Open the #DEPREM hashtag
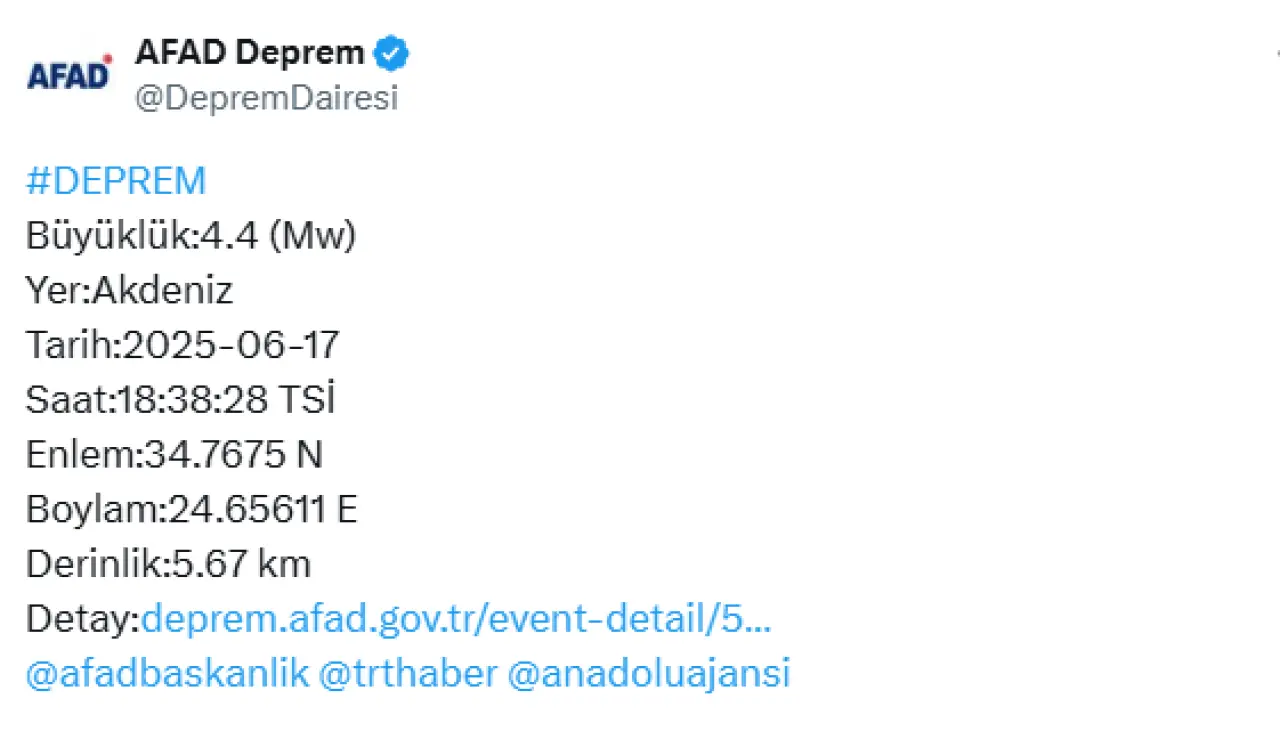Screen dimensions: 1280x739 click(x=116, y=181)
